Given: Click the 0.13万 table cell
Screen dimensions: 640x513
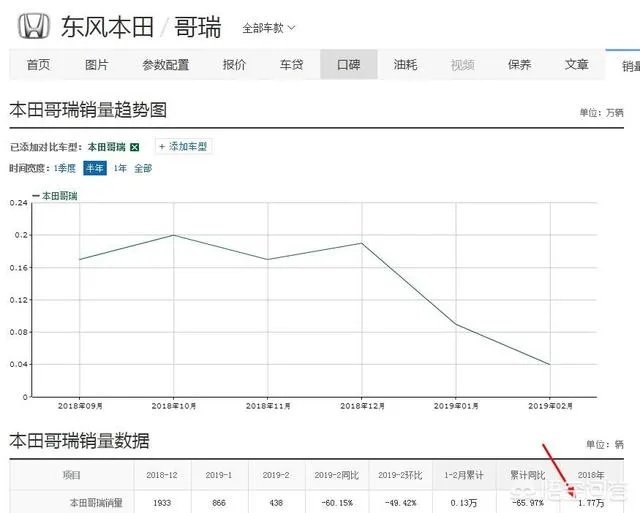Looking at the screenshot, I should click(x=464, y=503).
